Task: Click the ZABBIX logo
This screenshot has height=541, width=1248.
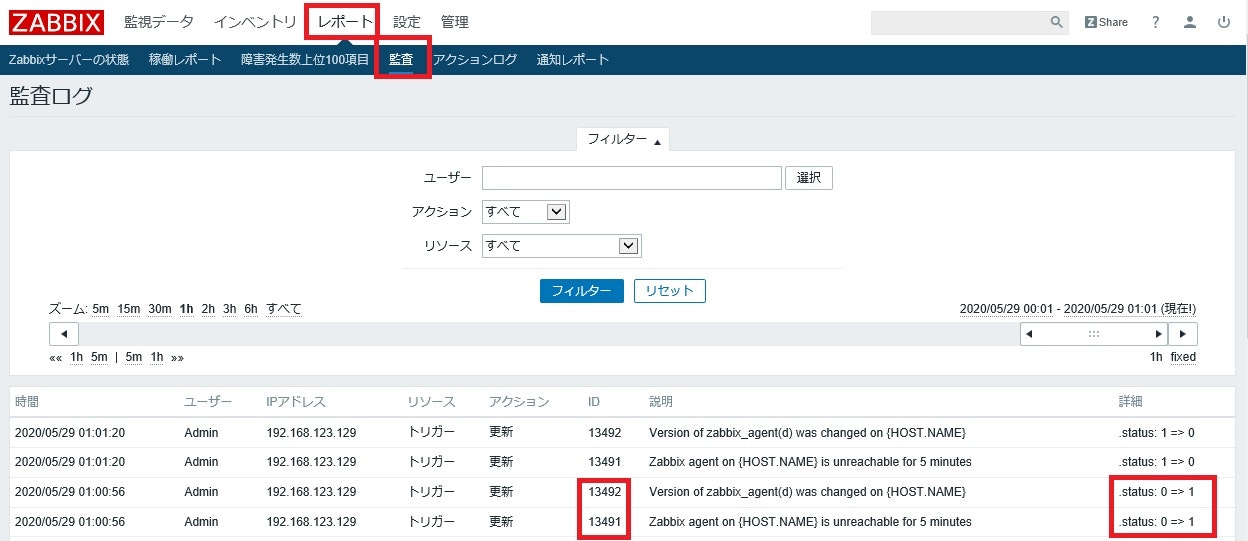Action: [x=57, y=21]
